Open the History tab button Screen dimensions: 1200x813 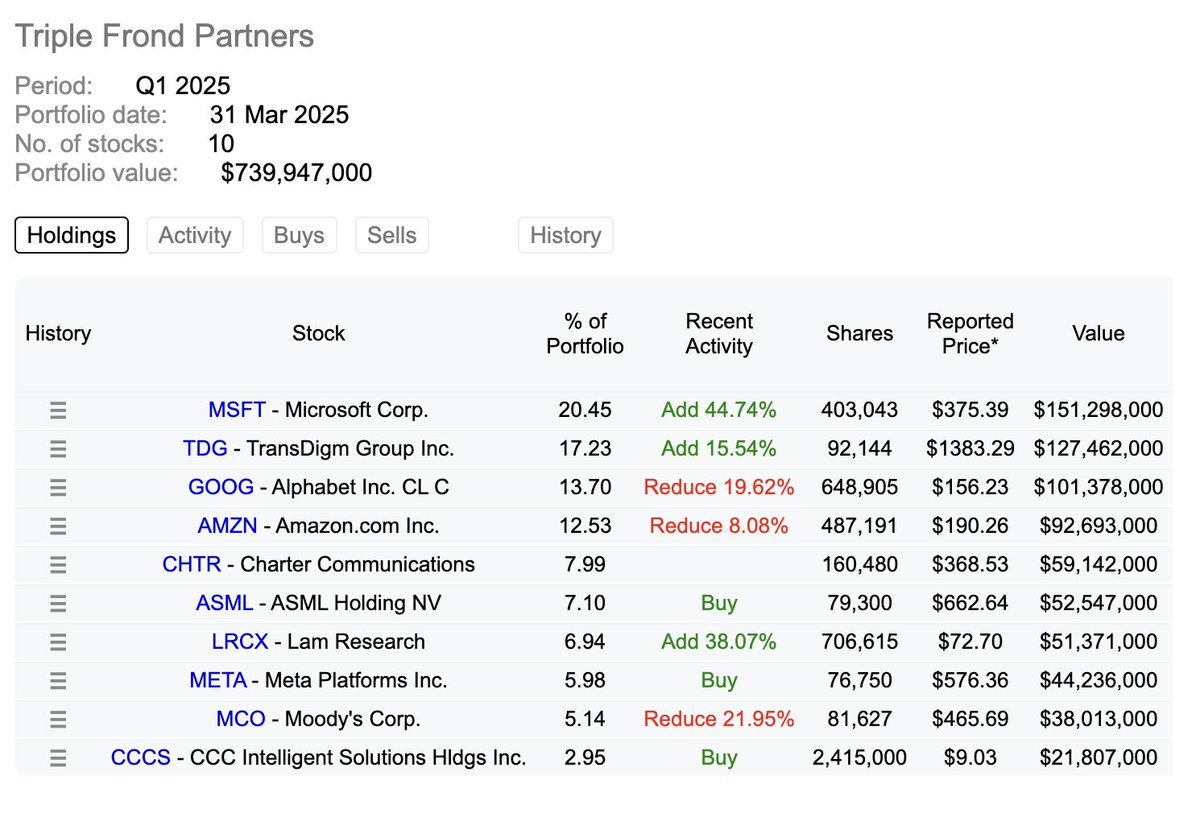(x=566, y=235)
